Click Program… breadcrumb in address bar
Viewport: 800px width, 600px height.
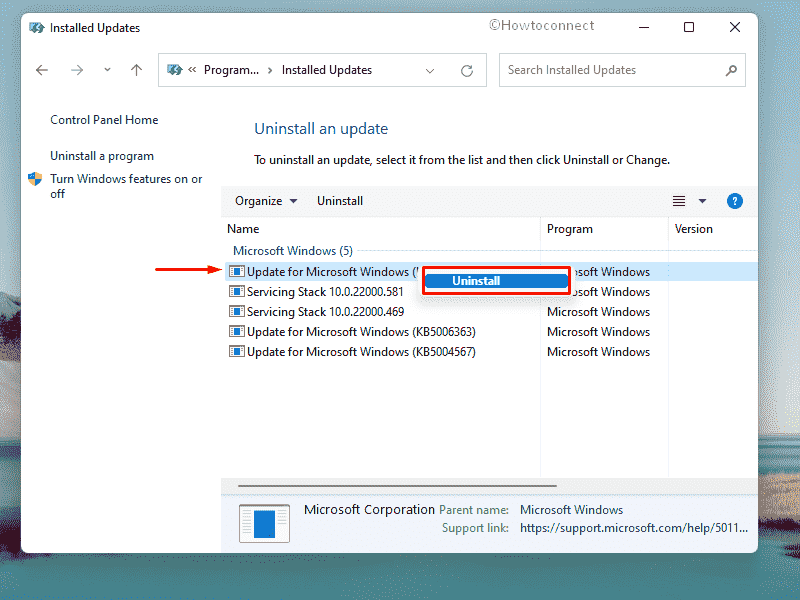click(x=231, y=70)
